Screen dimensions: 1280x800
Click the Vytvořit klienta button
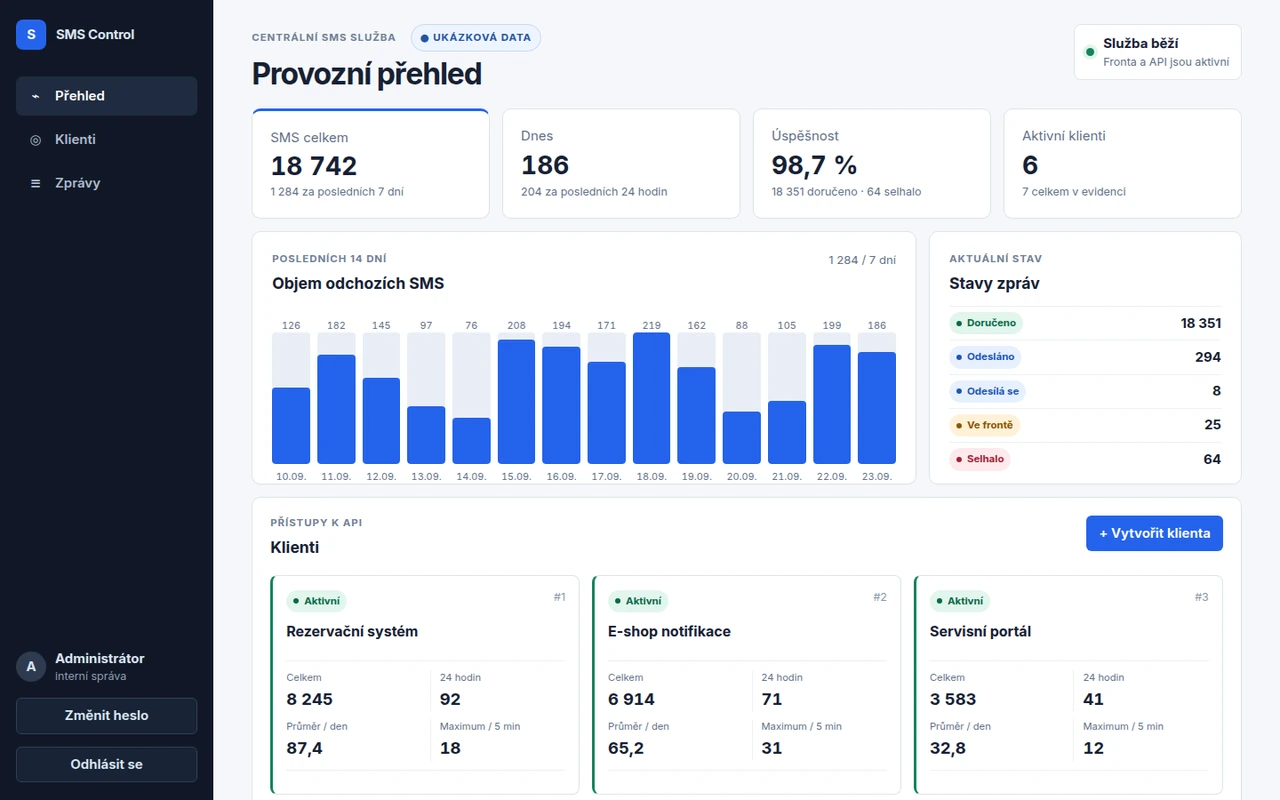[x=1154, y=533]
